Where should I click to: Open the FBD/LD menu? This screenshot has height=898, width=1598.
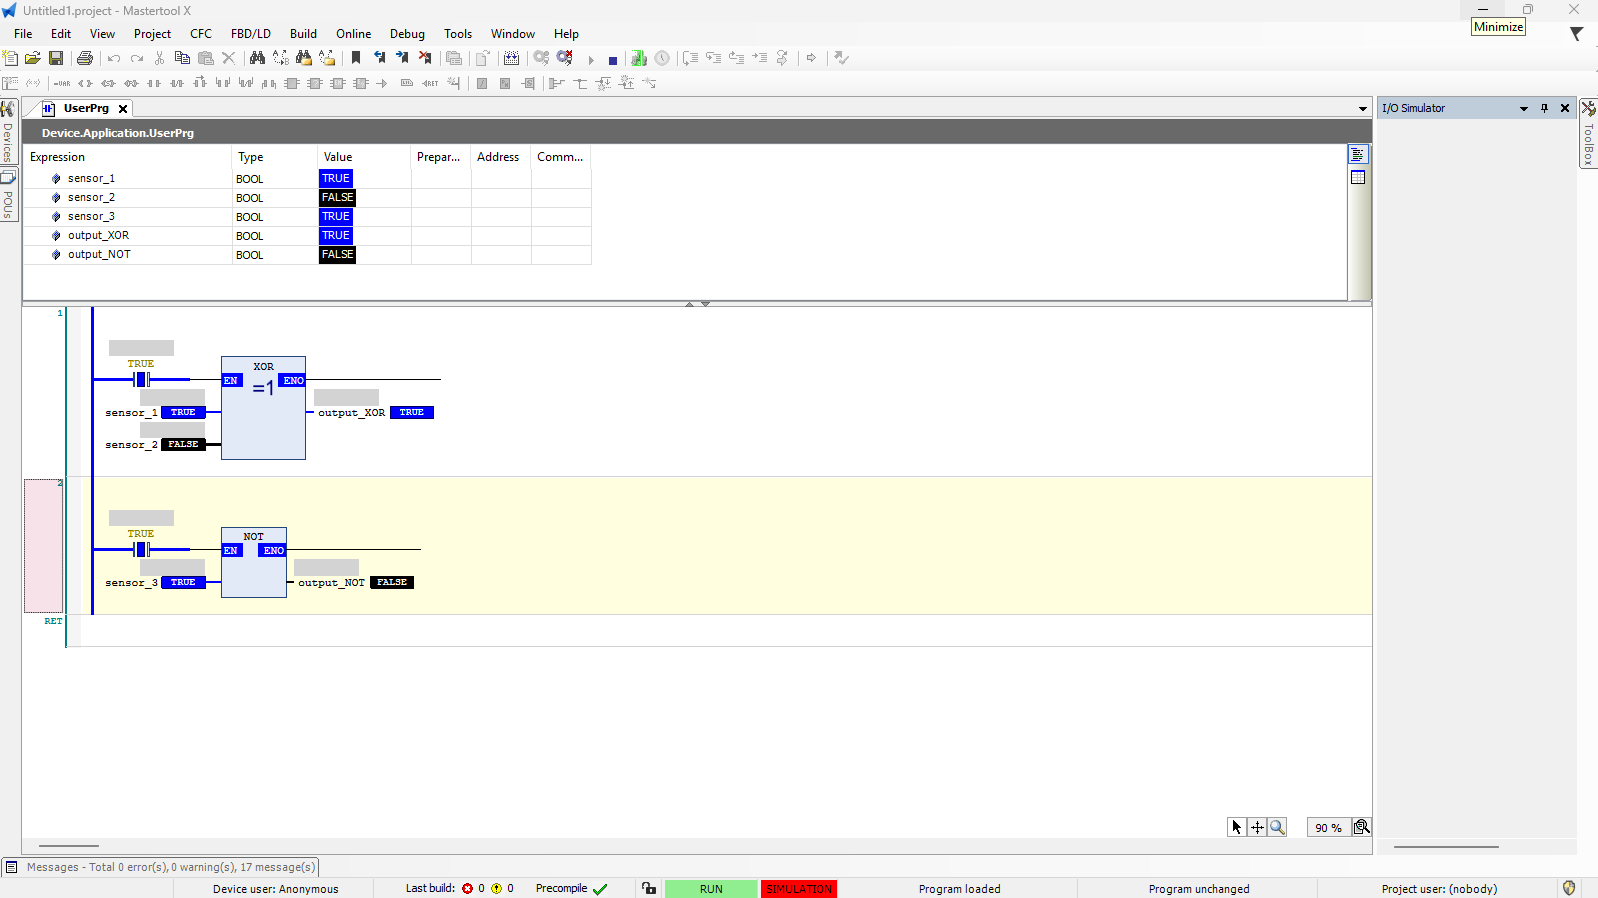point(250,34)
